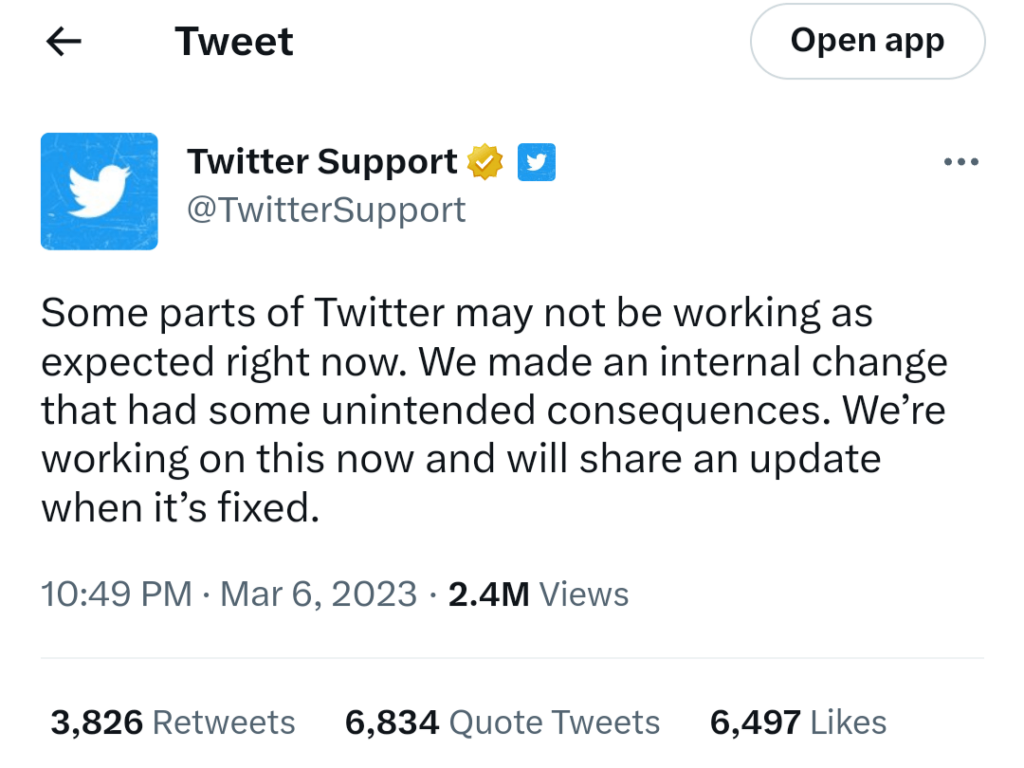Click 'will share an update' in the tweet
Image resolution: width=1024 pixels, height=768 pixels.
pyautogui.click(x=694, y=459)
